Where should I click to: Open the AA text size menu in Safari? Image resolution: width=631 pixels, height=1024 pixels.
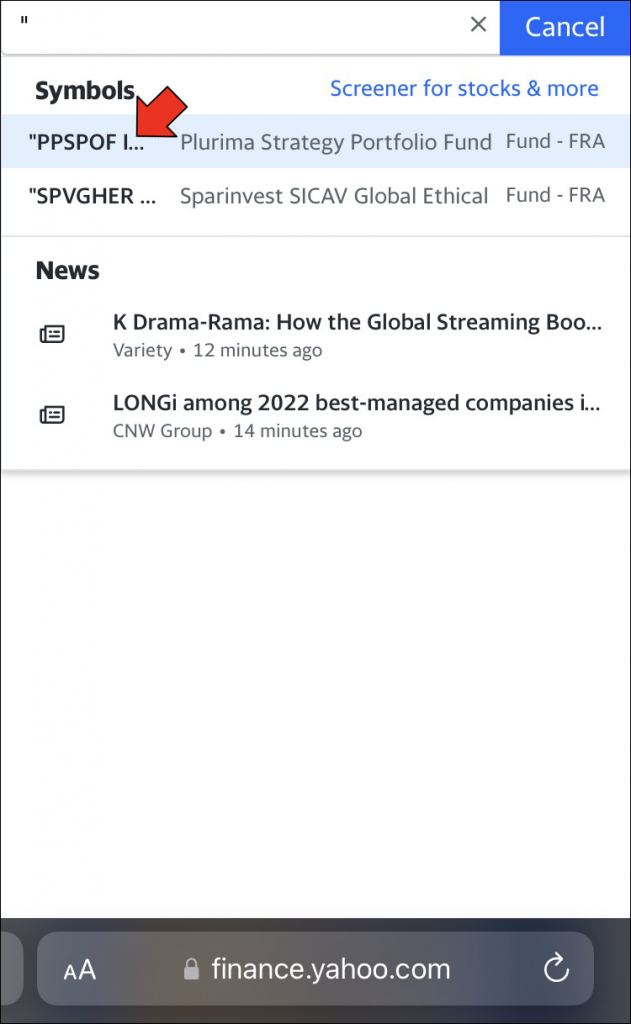coord(79,968)
